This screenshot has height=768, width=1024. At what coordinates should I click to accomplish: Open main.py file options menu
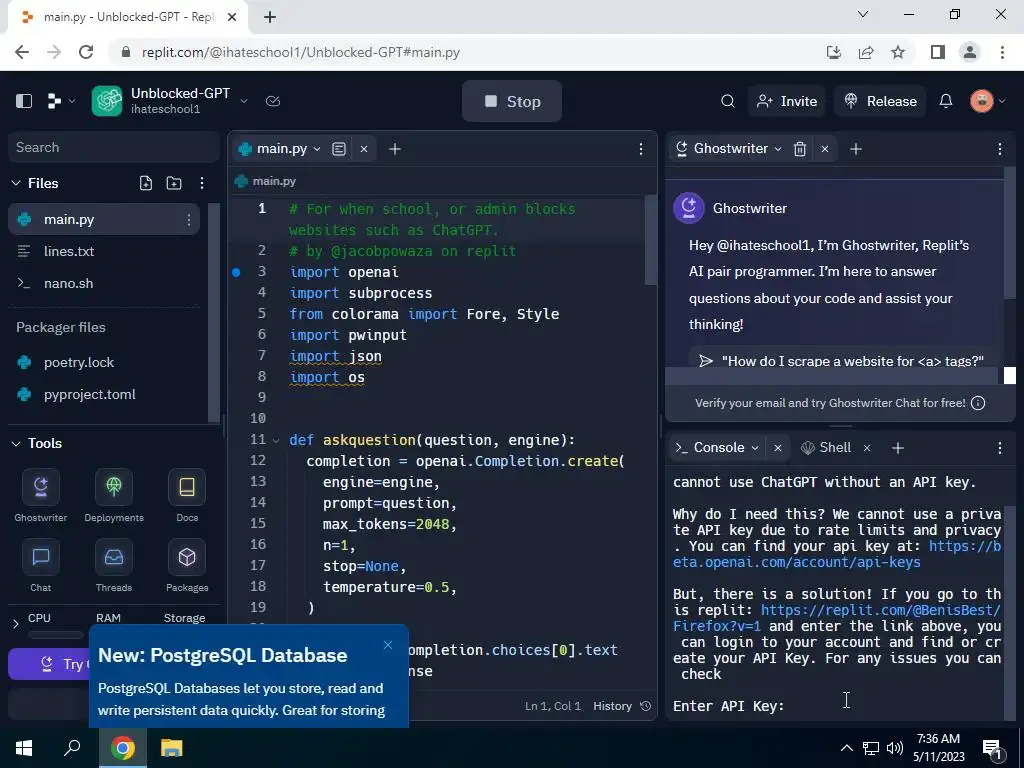189,219
